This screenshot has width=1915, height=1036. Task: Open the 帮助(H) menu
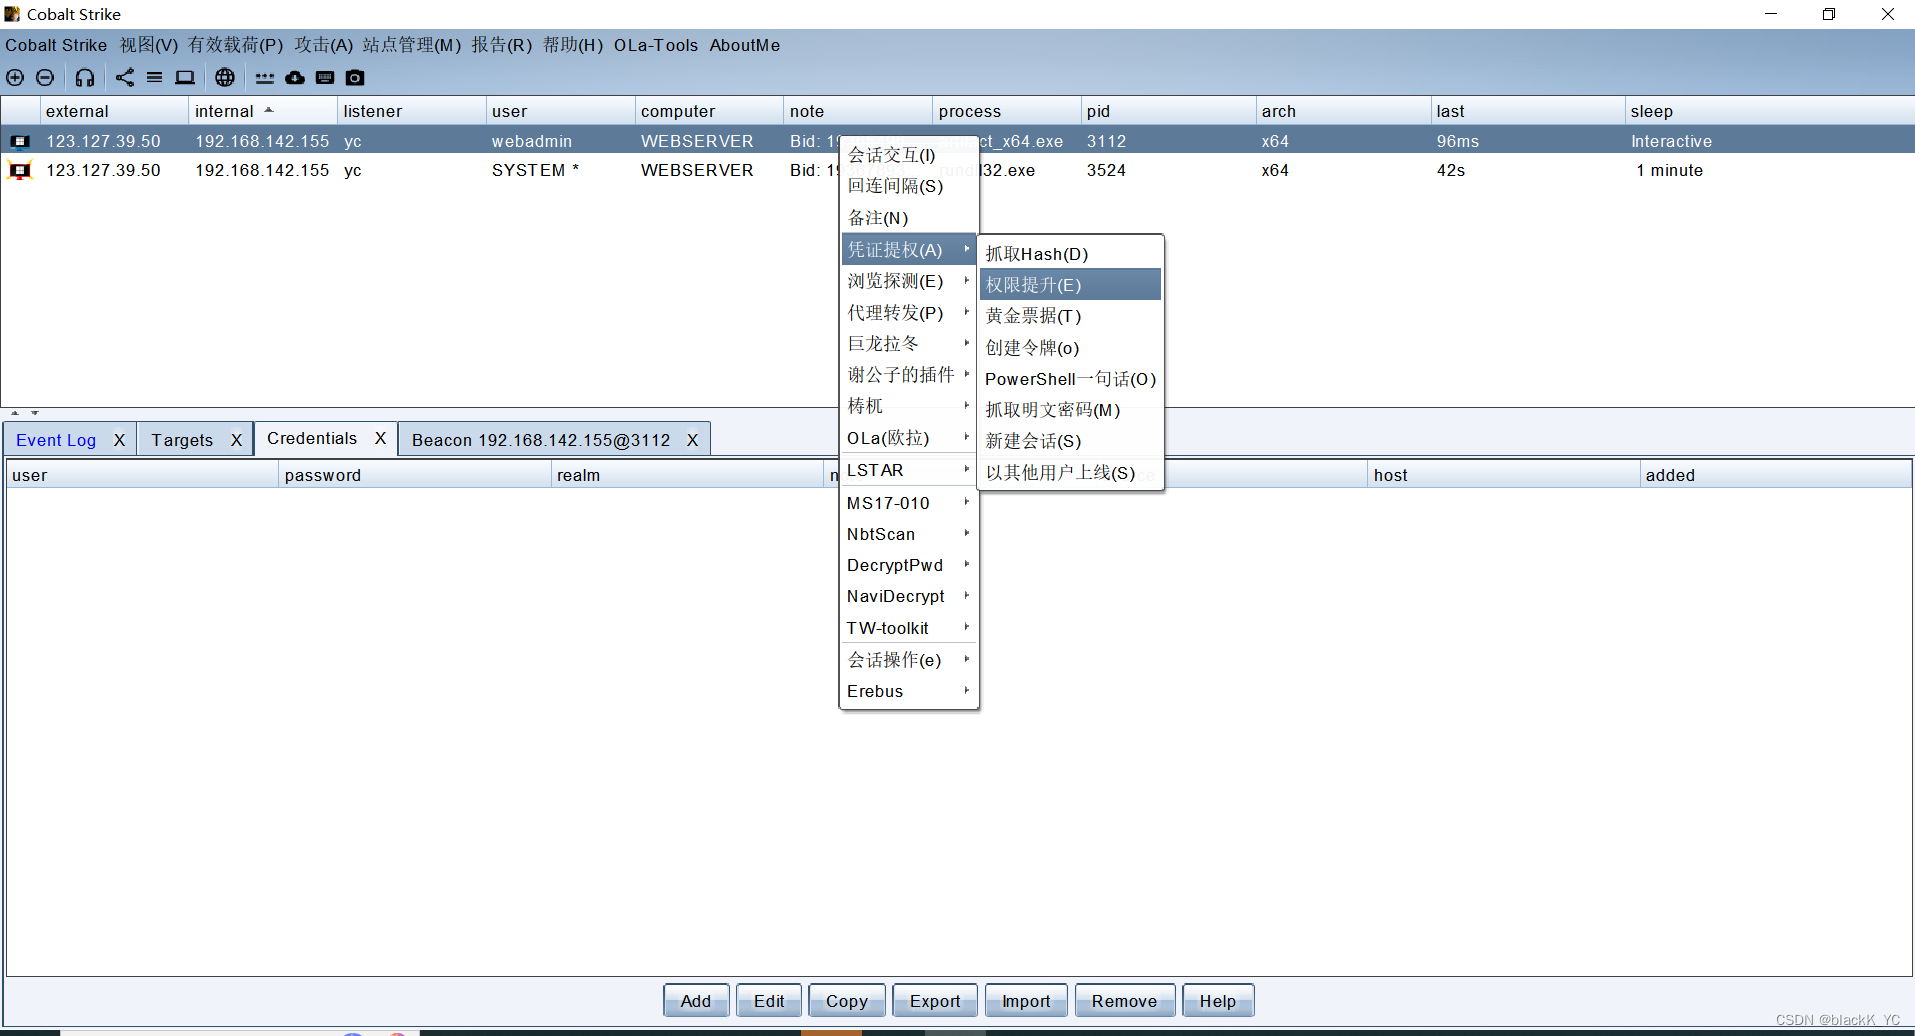[x=573, y=45]
